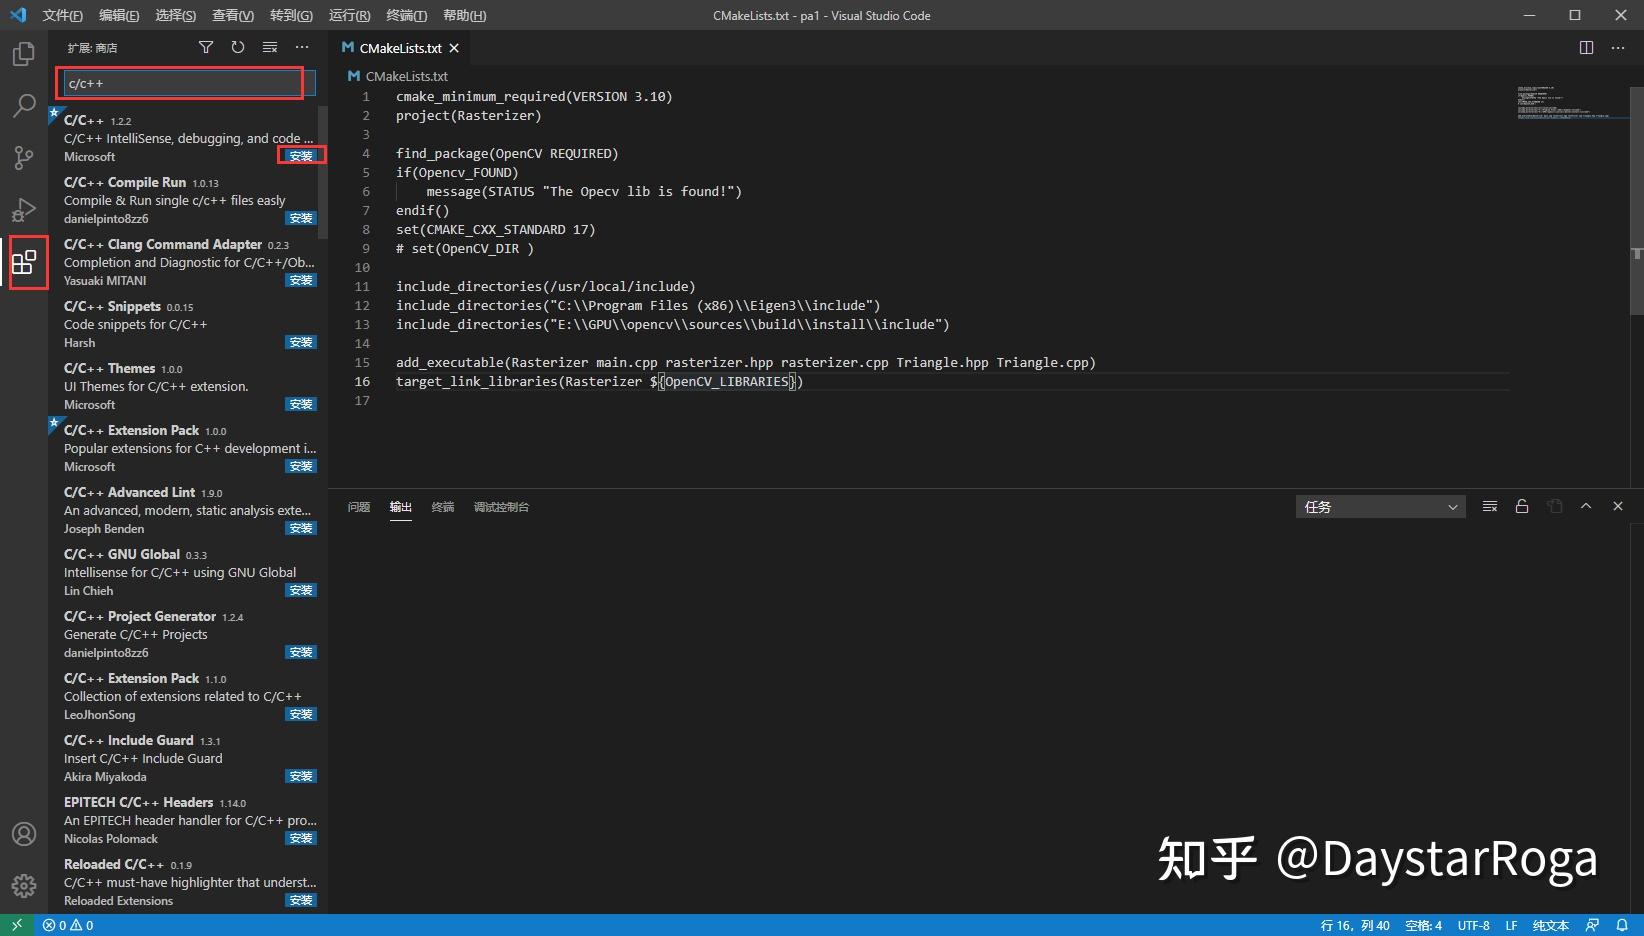Toggle lock auto-scrolling in Output panel
Screen dimensions: 1644x936
[1522, 506]
